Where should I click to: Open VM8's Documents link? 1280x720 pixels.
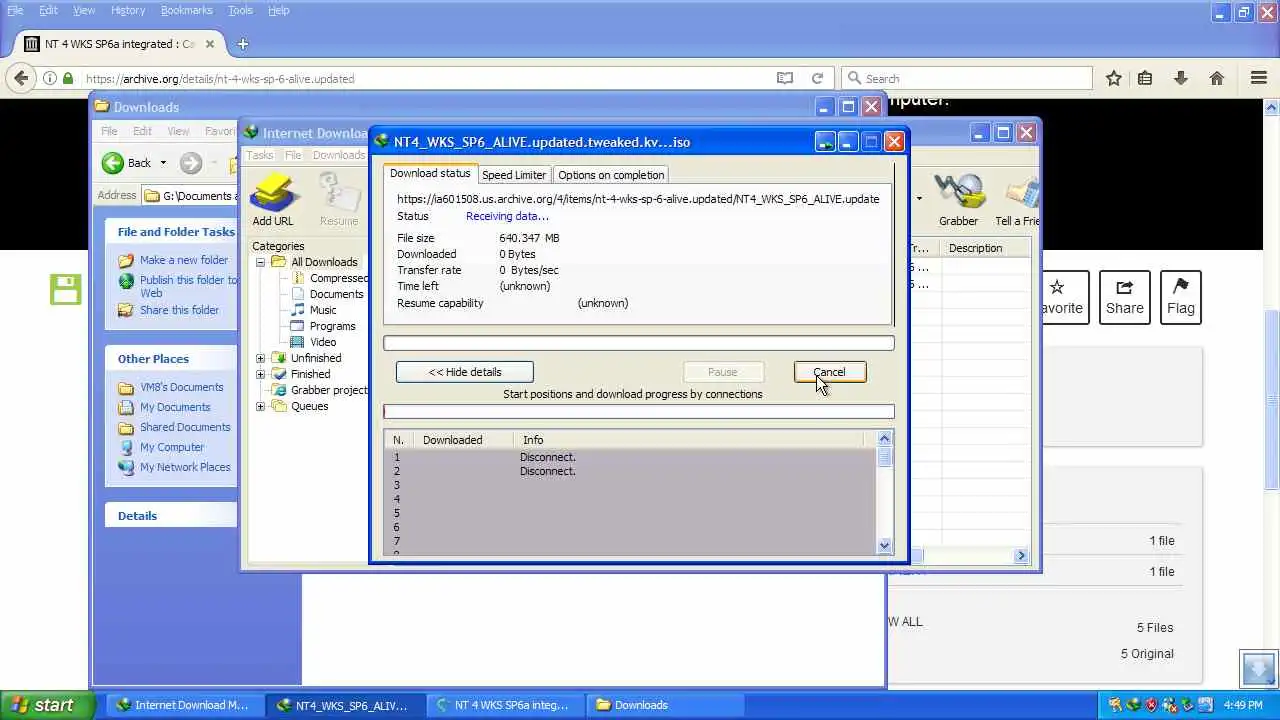(181, 387)
